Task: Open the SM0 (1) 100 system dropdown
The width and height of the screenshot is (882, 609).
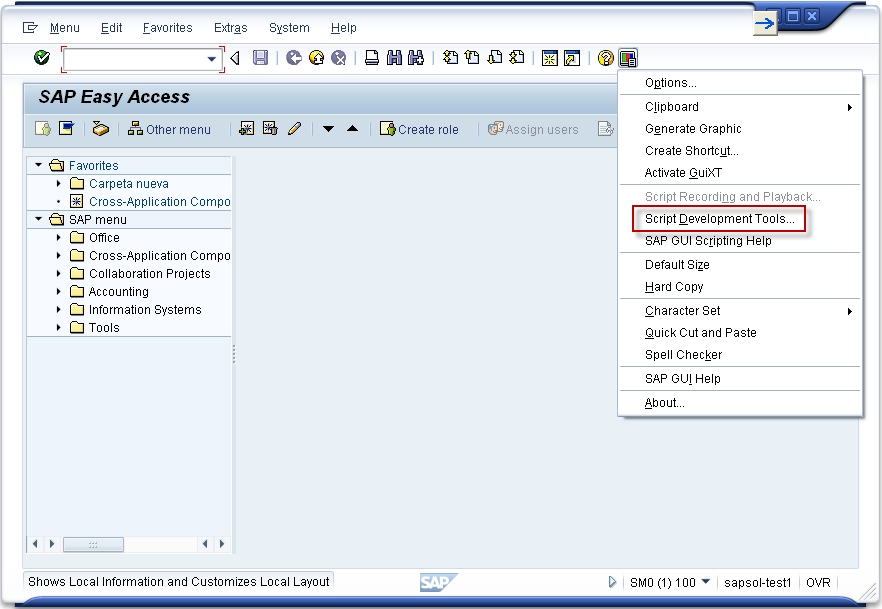Action: 706,581
